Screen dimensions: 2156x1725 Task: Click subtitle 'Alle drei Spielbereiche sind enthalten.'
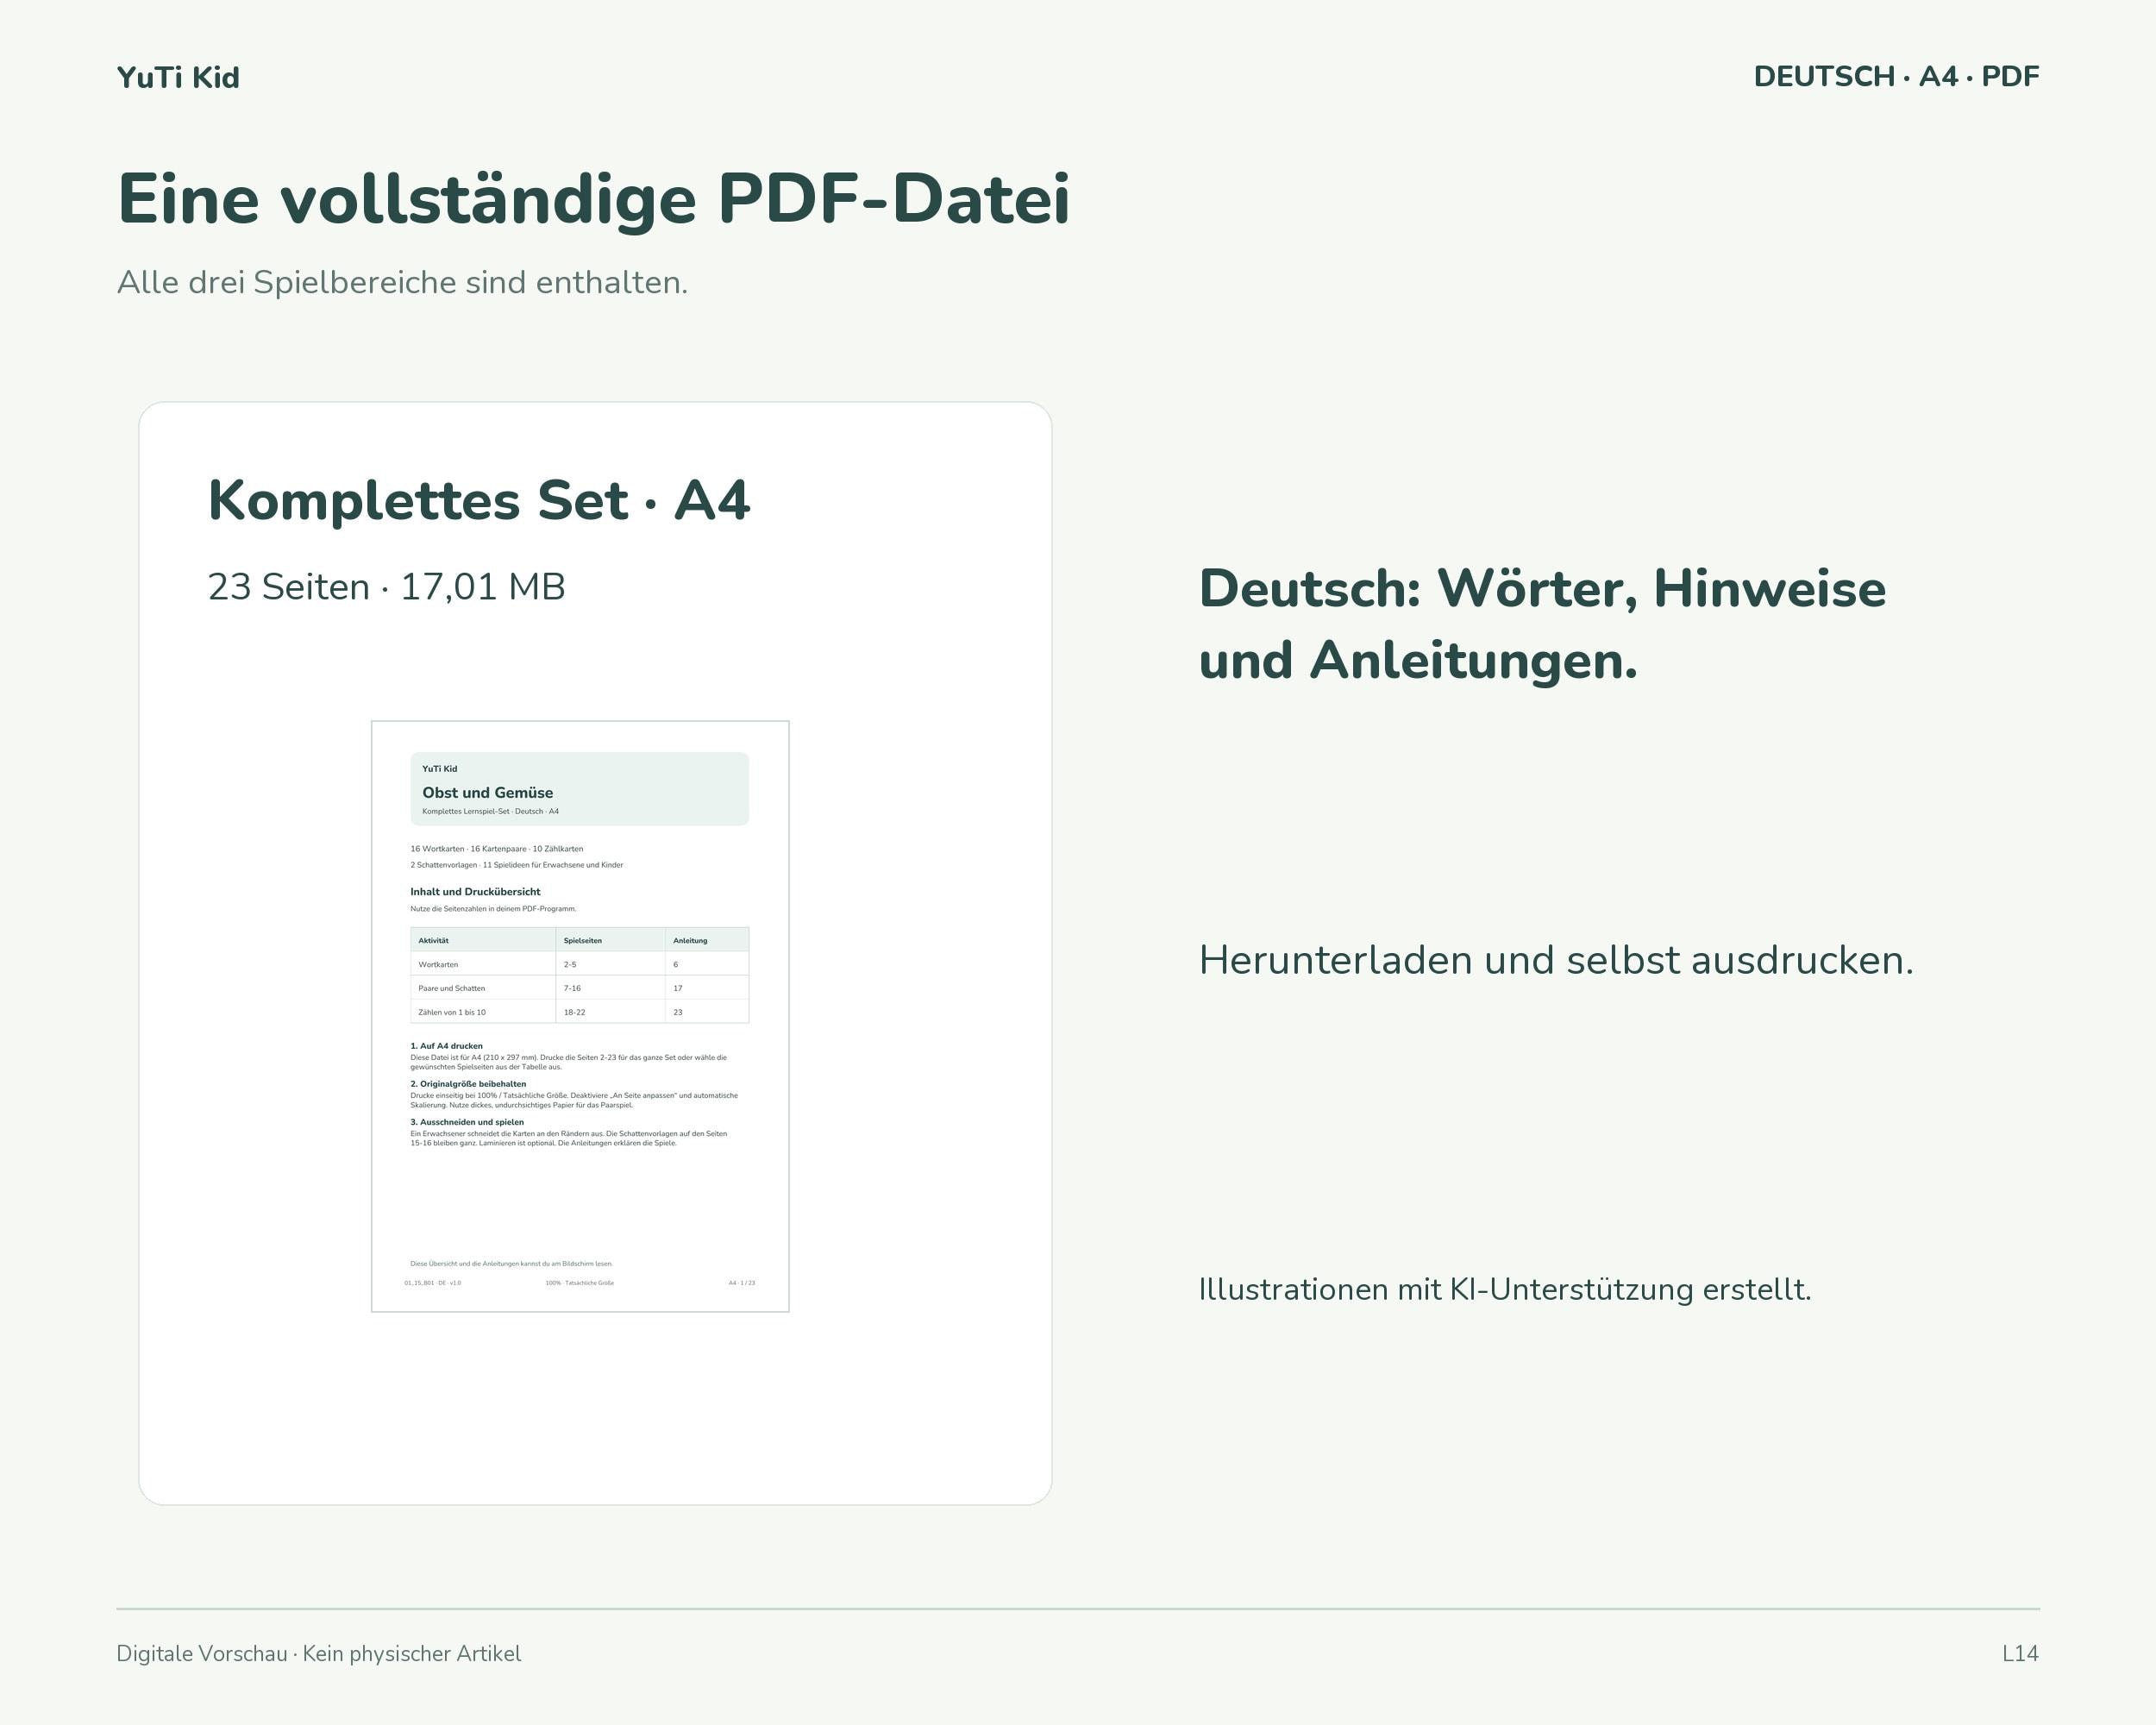click(x=402, y=282)
